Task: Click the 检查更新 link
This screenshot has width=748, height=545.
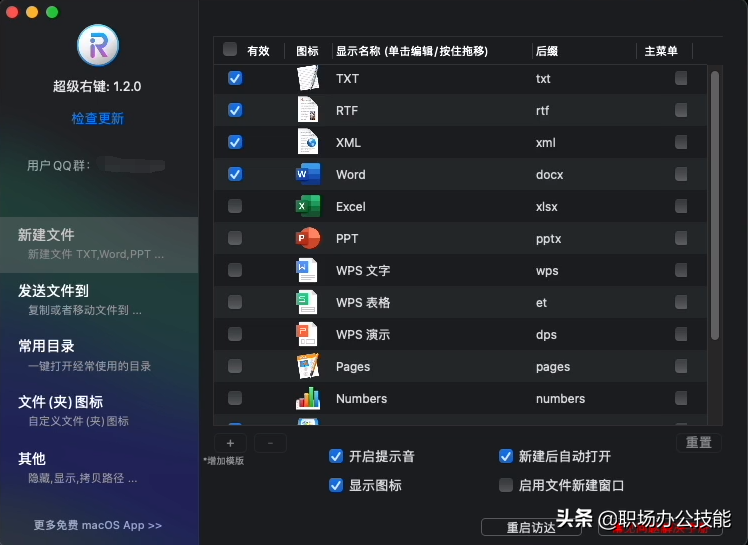Action: (x=98, y=118)
